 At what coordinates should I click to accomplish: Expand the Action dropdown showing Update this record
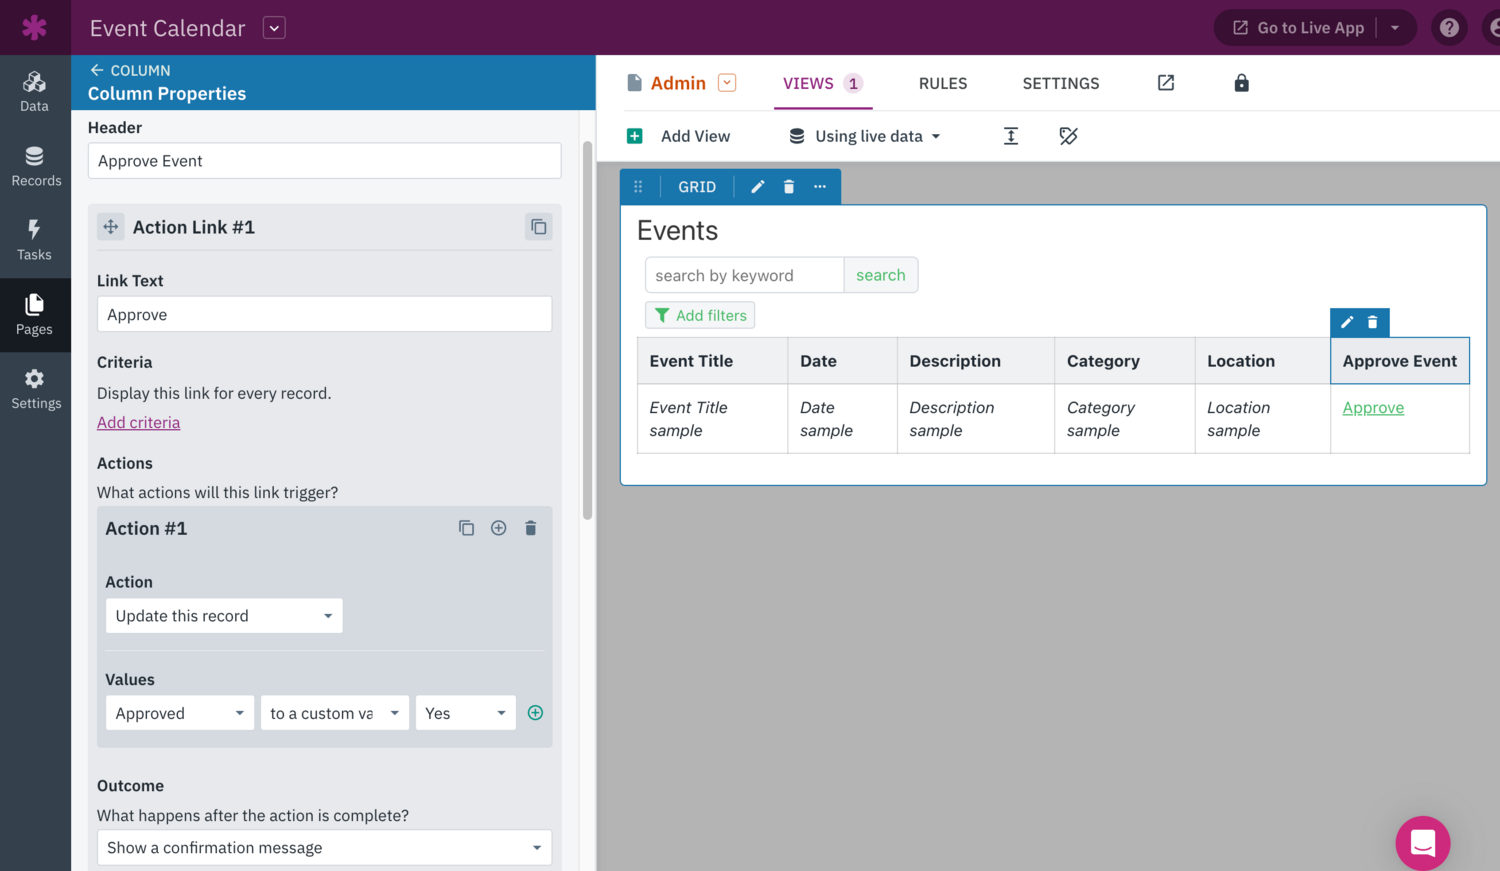tap(224, 616)
